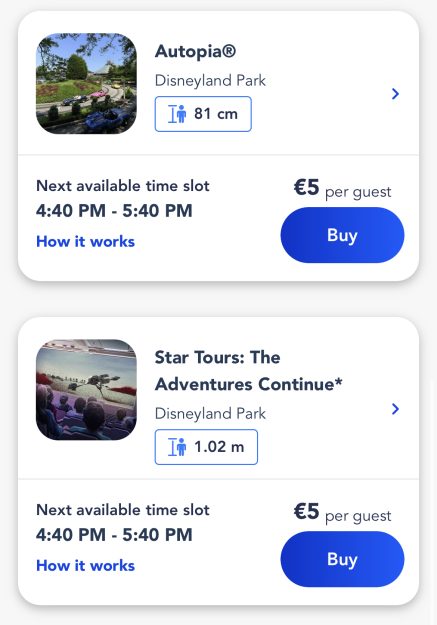
Task: Tap the Autopia attraction thumbnail
Action: (x=86, y=84)
